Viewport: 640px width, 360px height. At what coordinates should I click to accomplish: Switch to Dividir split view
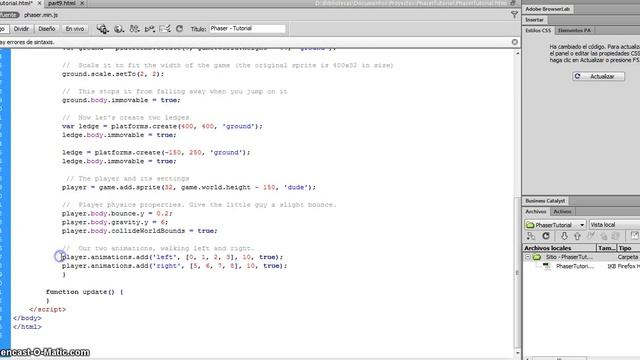click(x=21, y=29)
